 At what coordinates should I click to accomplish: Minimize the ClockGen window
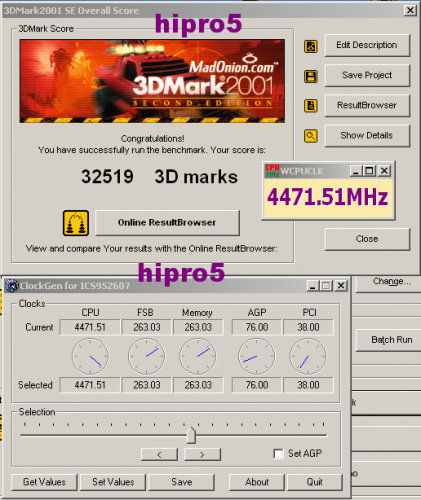[312, 286]
